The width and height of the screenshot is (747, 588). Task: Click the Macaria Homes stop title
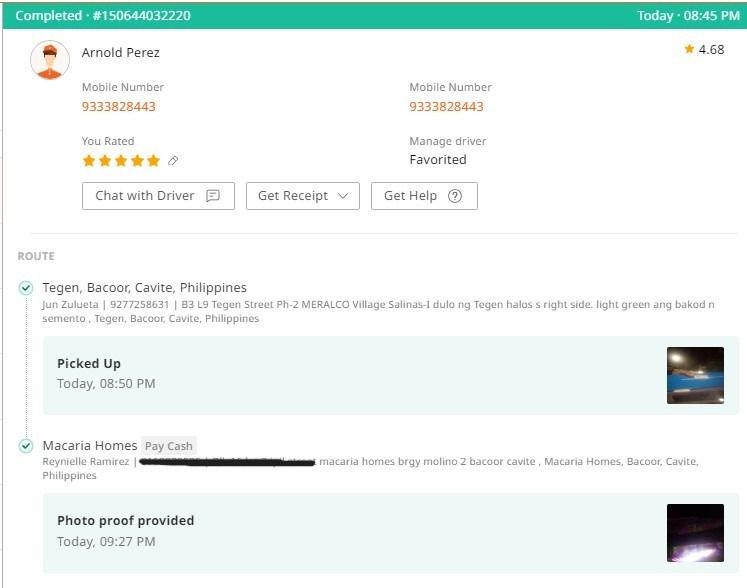(90, 446)
